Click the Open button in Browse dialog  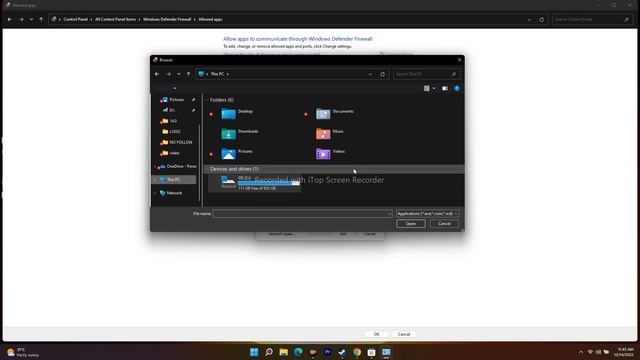[411, 224]
